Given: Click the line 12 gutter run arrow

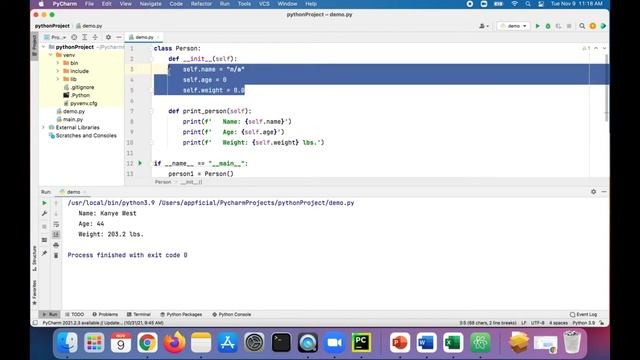Looking at the screenshot, I should [140, 163].
